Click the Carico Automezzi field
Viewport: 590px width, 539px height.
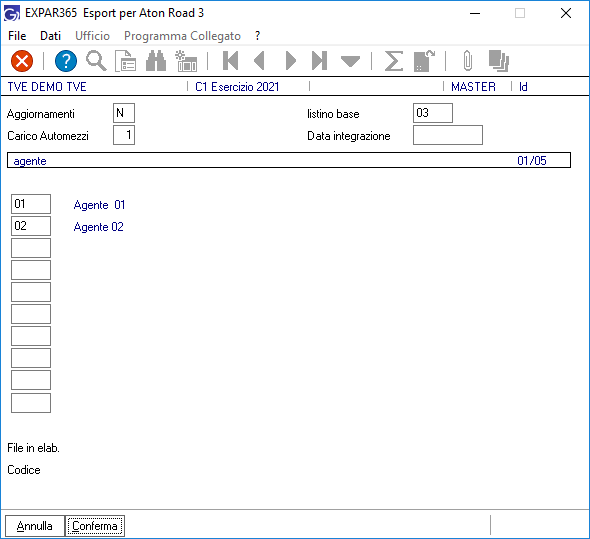(124, 135)
